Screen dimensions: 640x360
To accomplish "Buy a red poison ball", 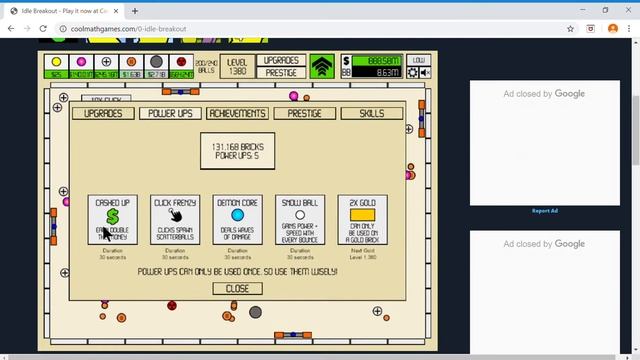I will (x=181, y=66).
